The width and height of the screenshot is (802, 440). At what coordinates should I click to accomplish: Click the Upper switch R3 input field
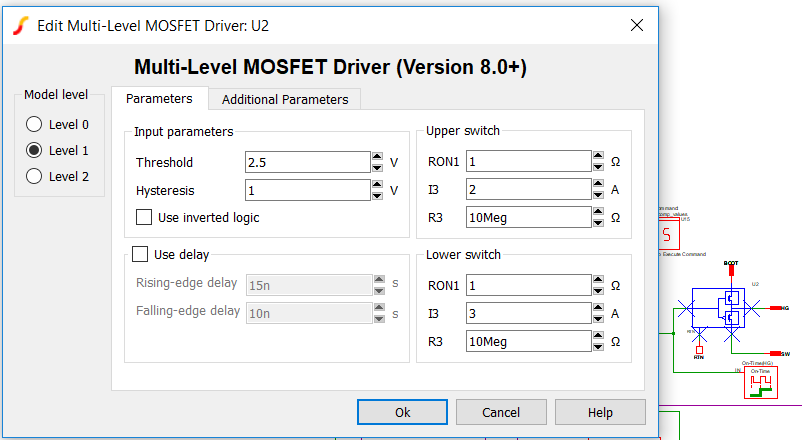[528, 217]
